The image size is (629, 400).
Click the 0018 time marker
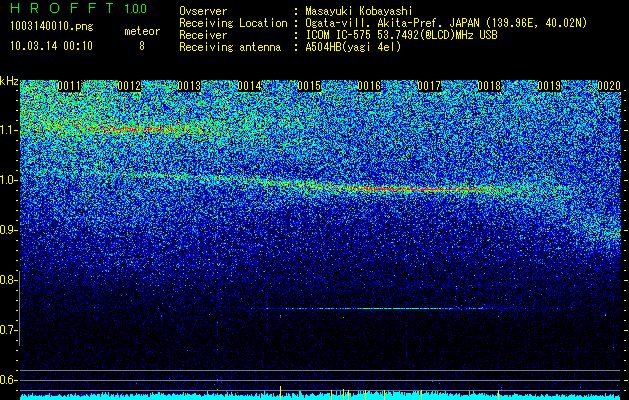tap(489, 86)
